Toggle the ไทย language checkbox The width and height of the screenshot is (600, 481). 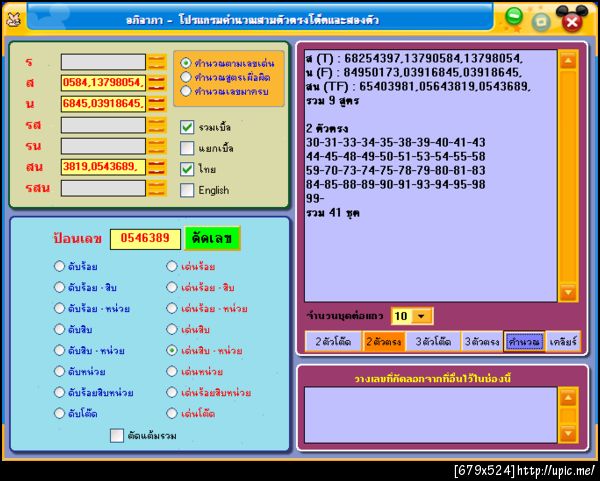pyautogui.click(x=187, y=169)
